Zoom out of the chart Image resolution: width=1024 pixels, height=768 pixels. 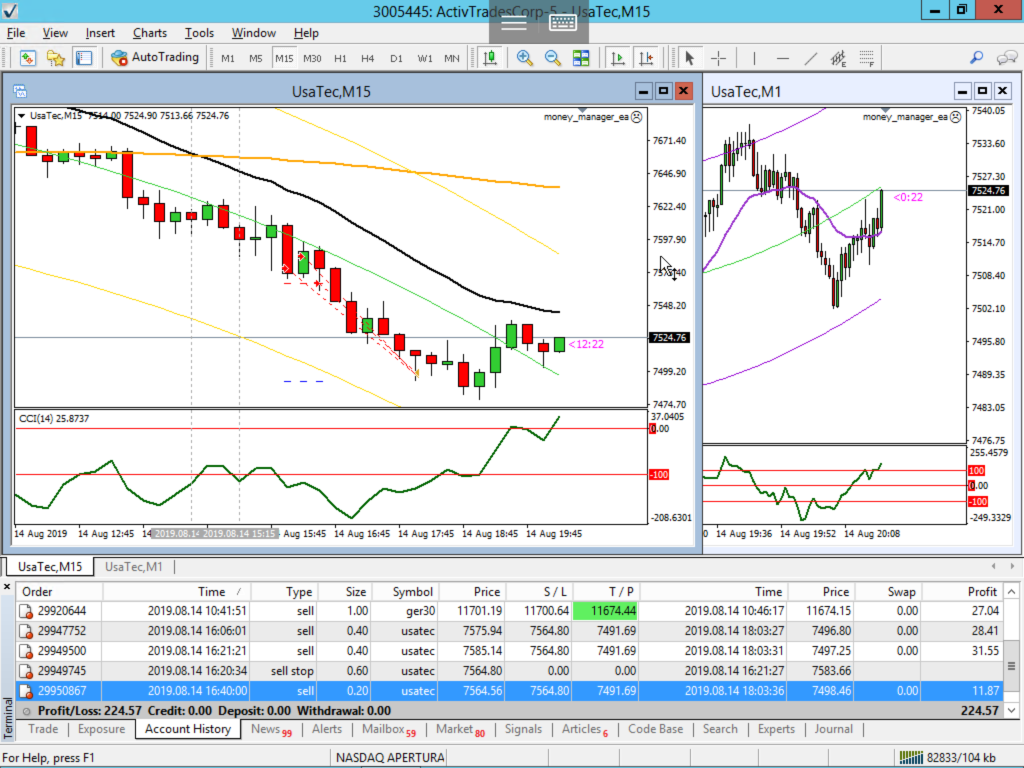[552, 58]
